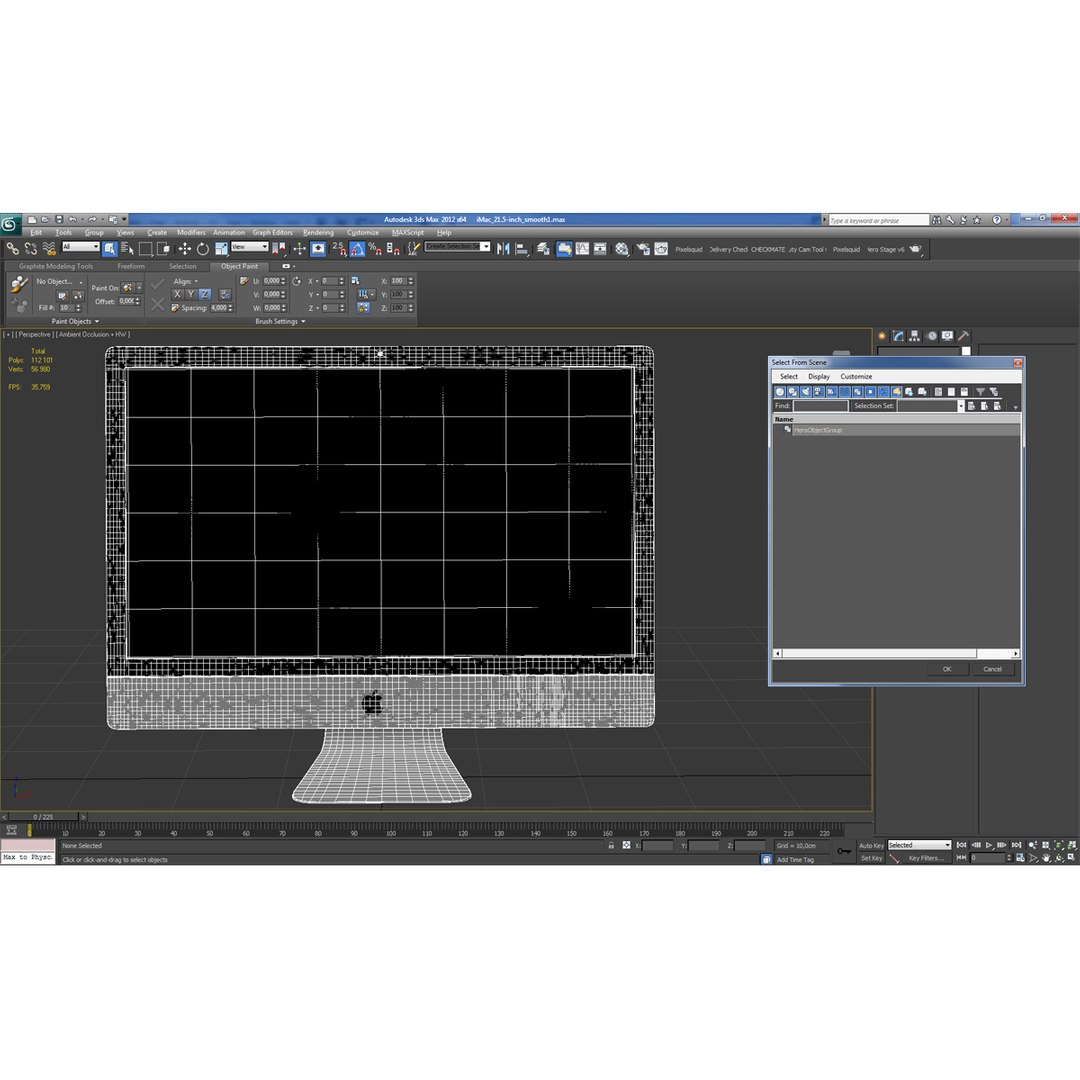Click the CHECKMATE toolbar button
The image size is (1080, 1080).
768,249
